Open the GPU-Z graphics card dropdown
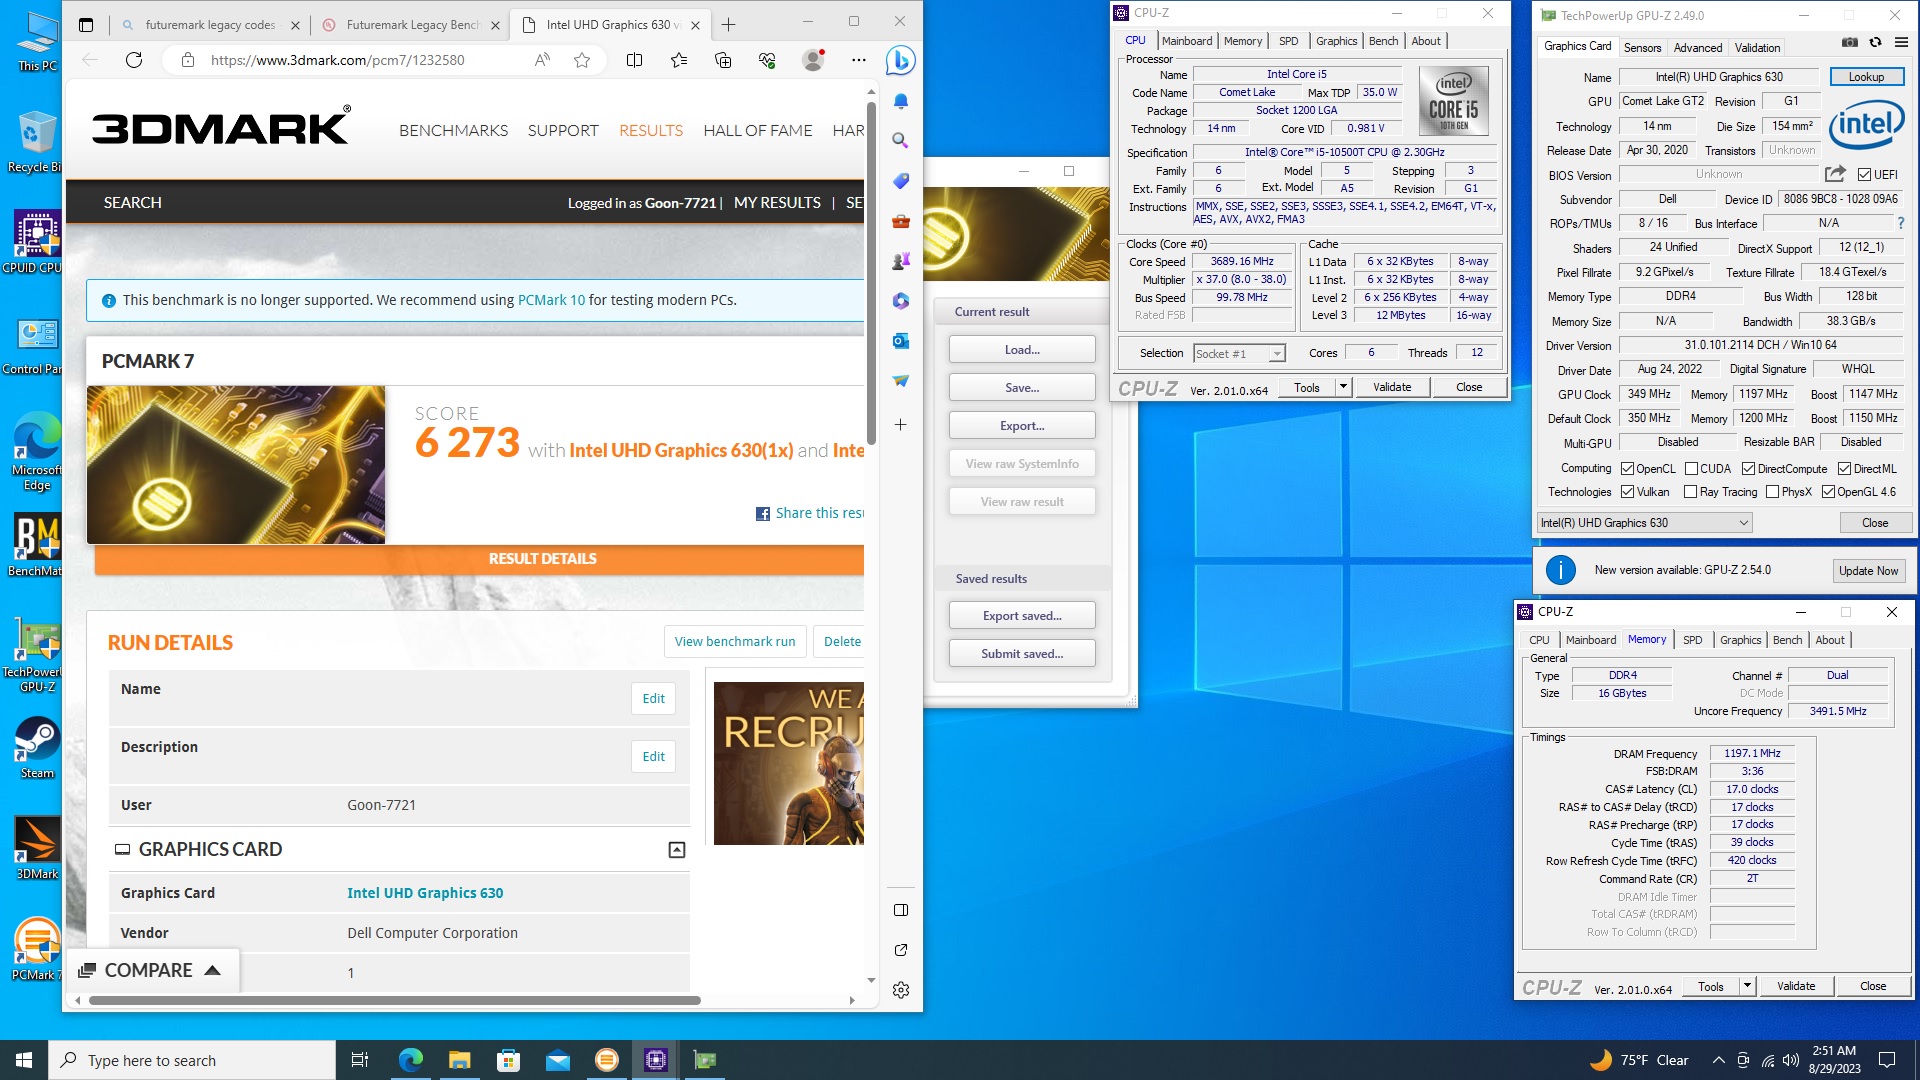 [1644, 523]
